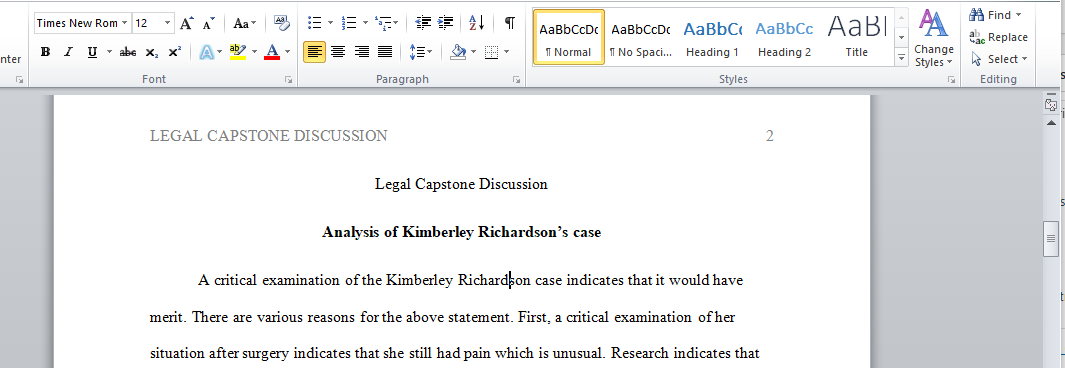Image resolution: width=1065 pixels, height=368 pixels.
Task: Click the vertical scrollbar thumb
Action: (1051, 238)
